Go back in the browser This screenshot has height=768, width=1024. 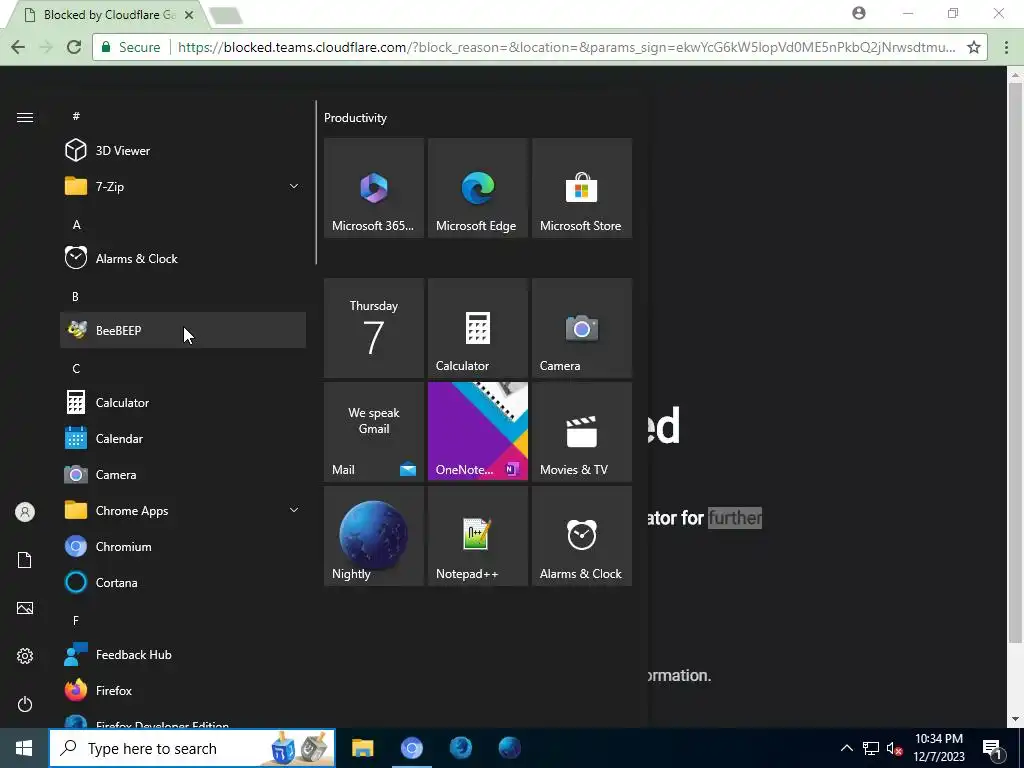coord(18,47)
